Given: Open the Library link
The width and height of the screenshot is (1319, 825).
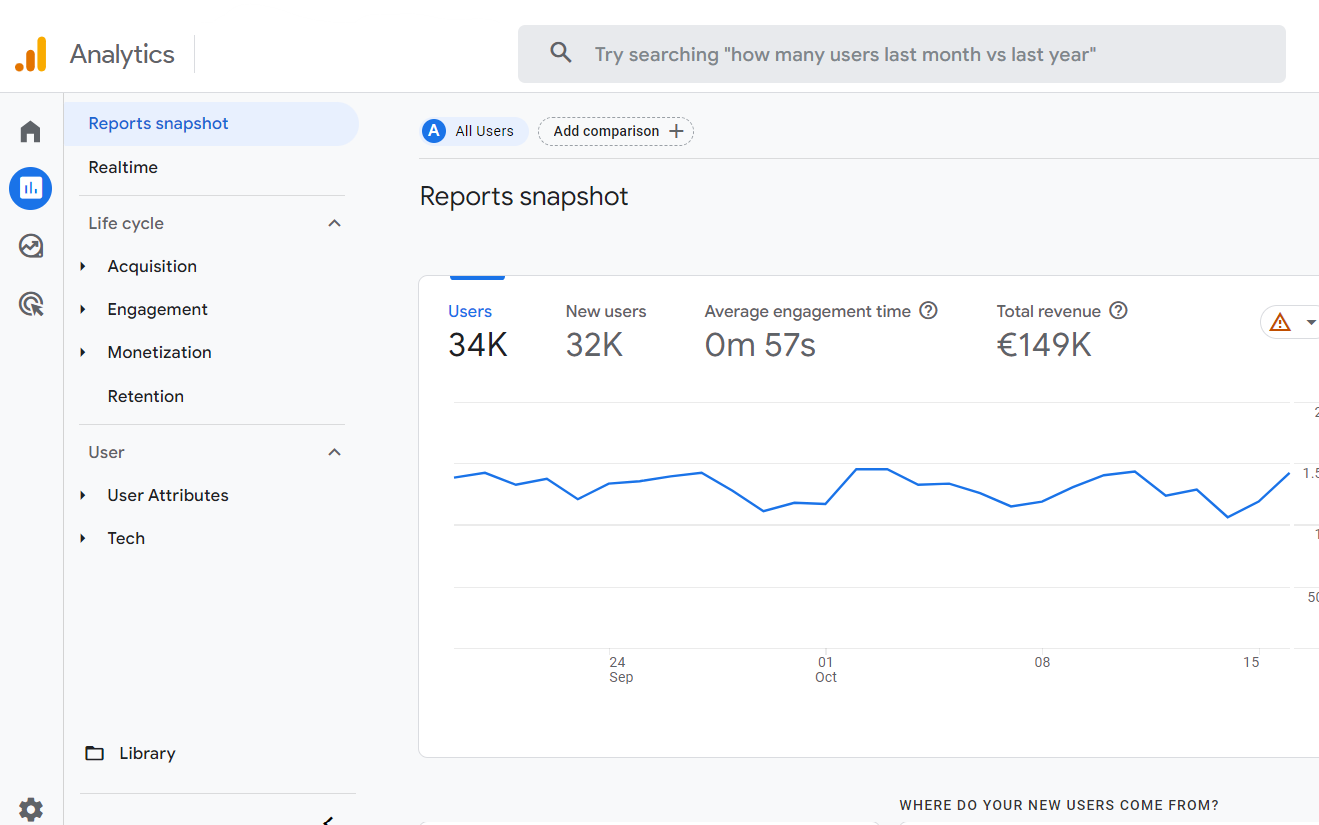Looking at the screenshot, I should pos(147,753).
